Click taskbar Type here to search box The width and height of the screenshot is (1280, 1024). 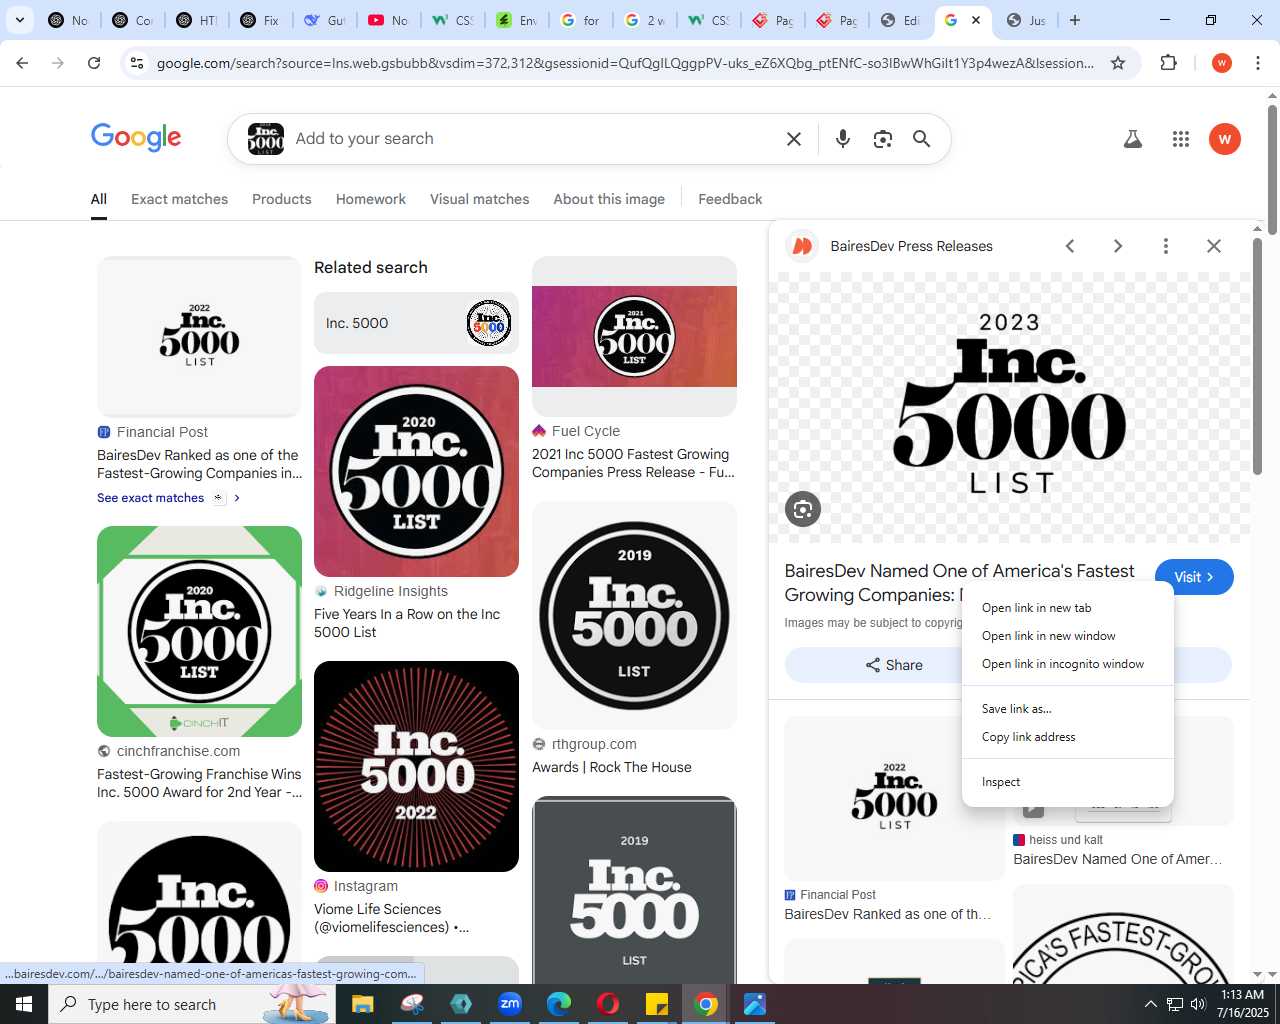(192, 1004)
